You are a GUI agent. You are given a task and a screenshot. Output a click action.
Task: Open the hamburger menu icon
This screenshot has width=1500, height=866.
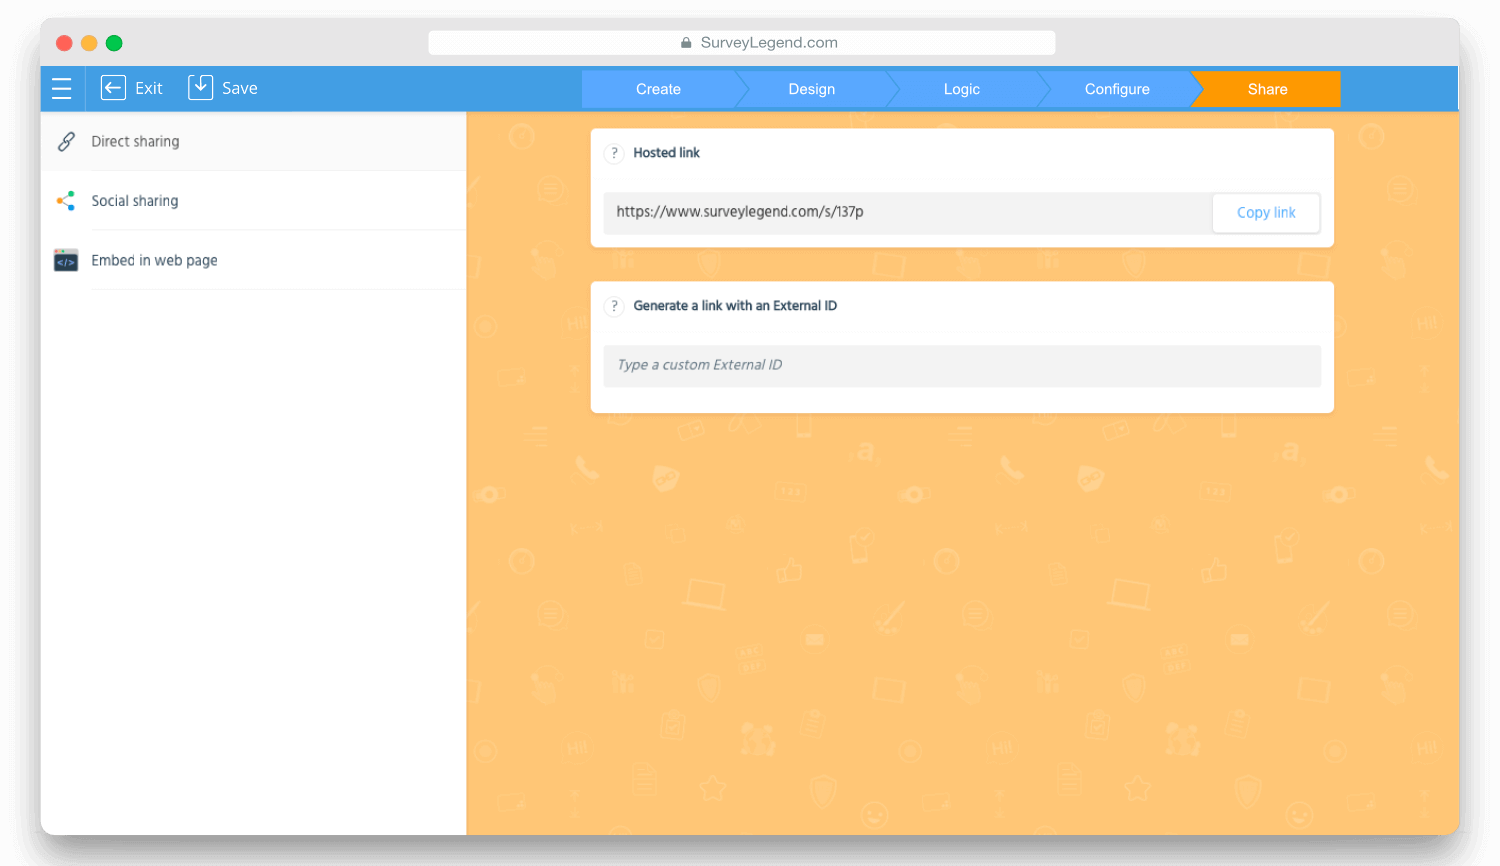pos(62,89)
